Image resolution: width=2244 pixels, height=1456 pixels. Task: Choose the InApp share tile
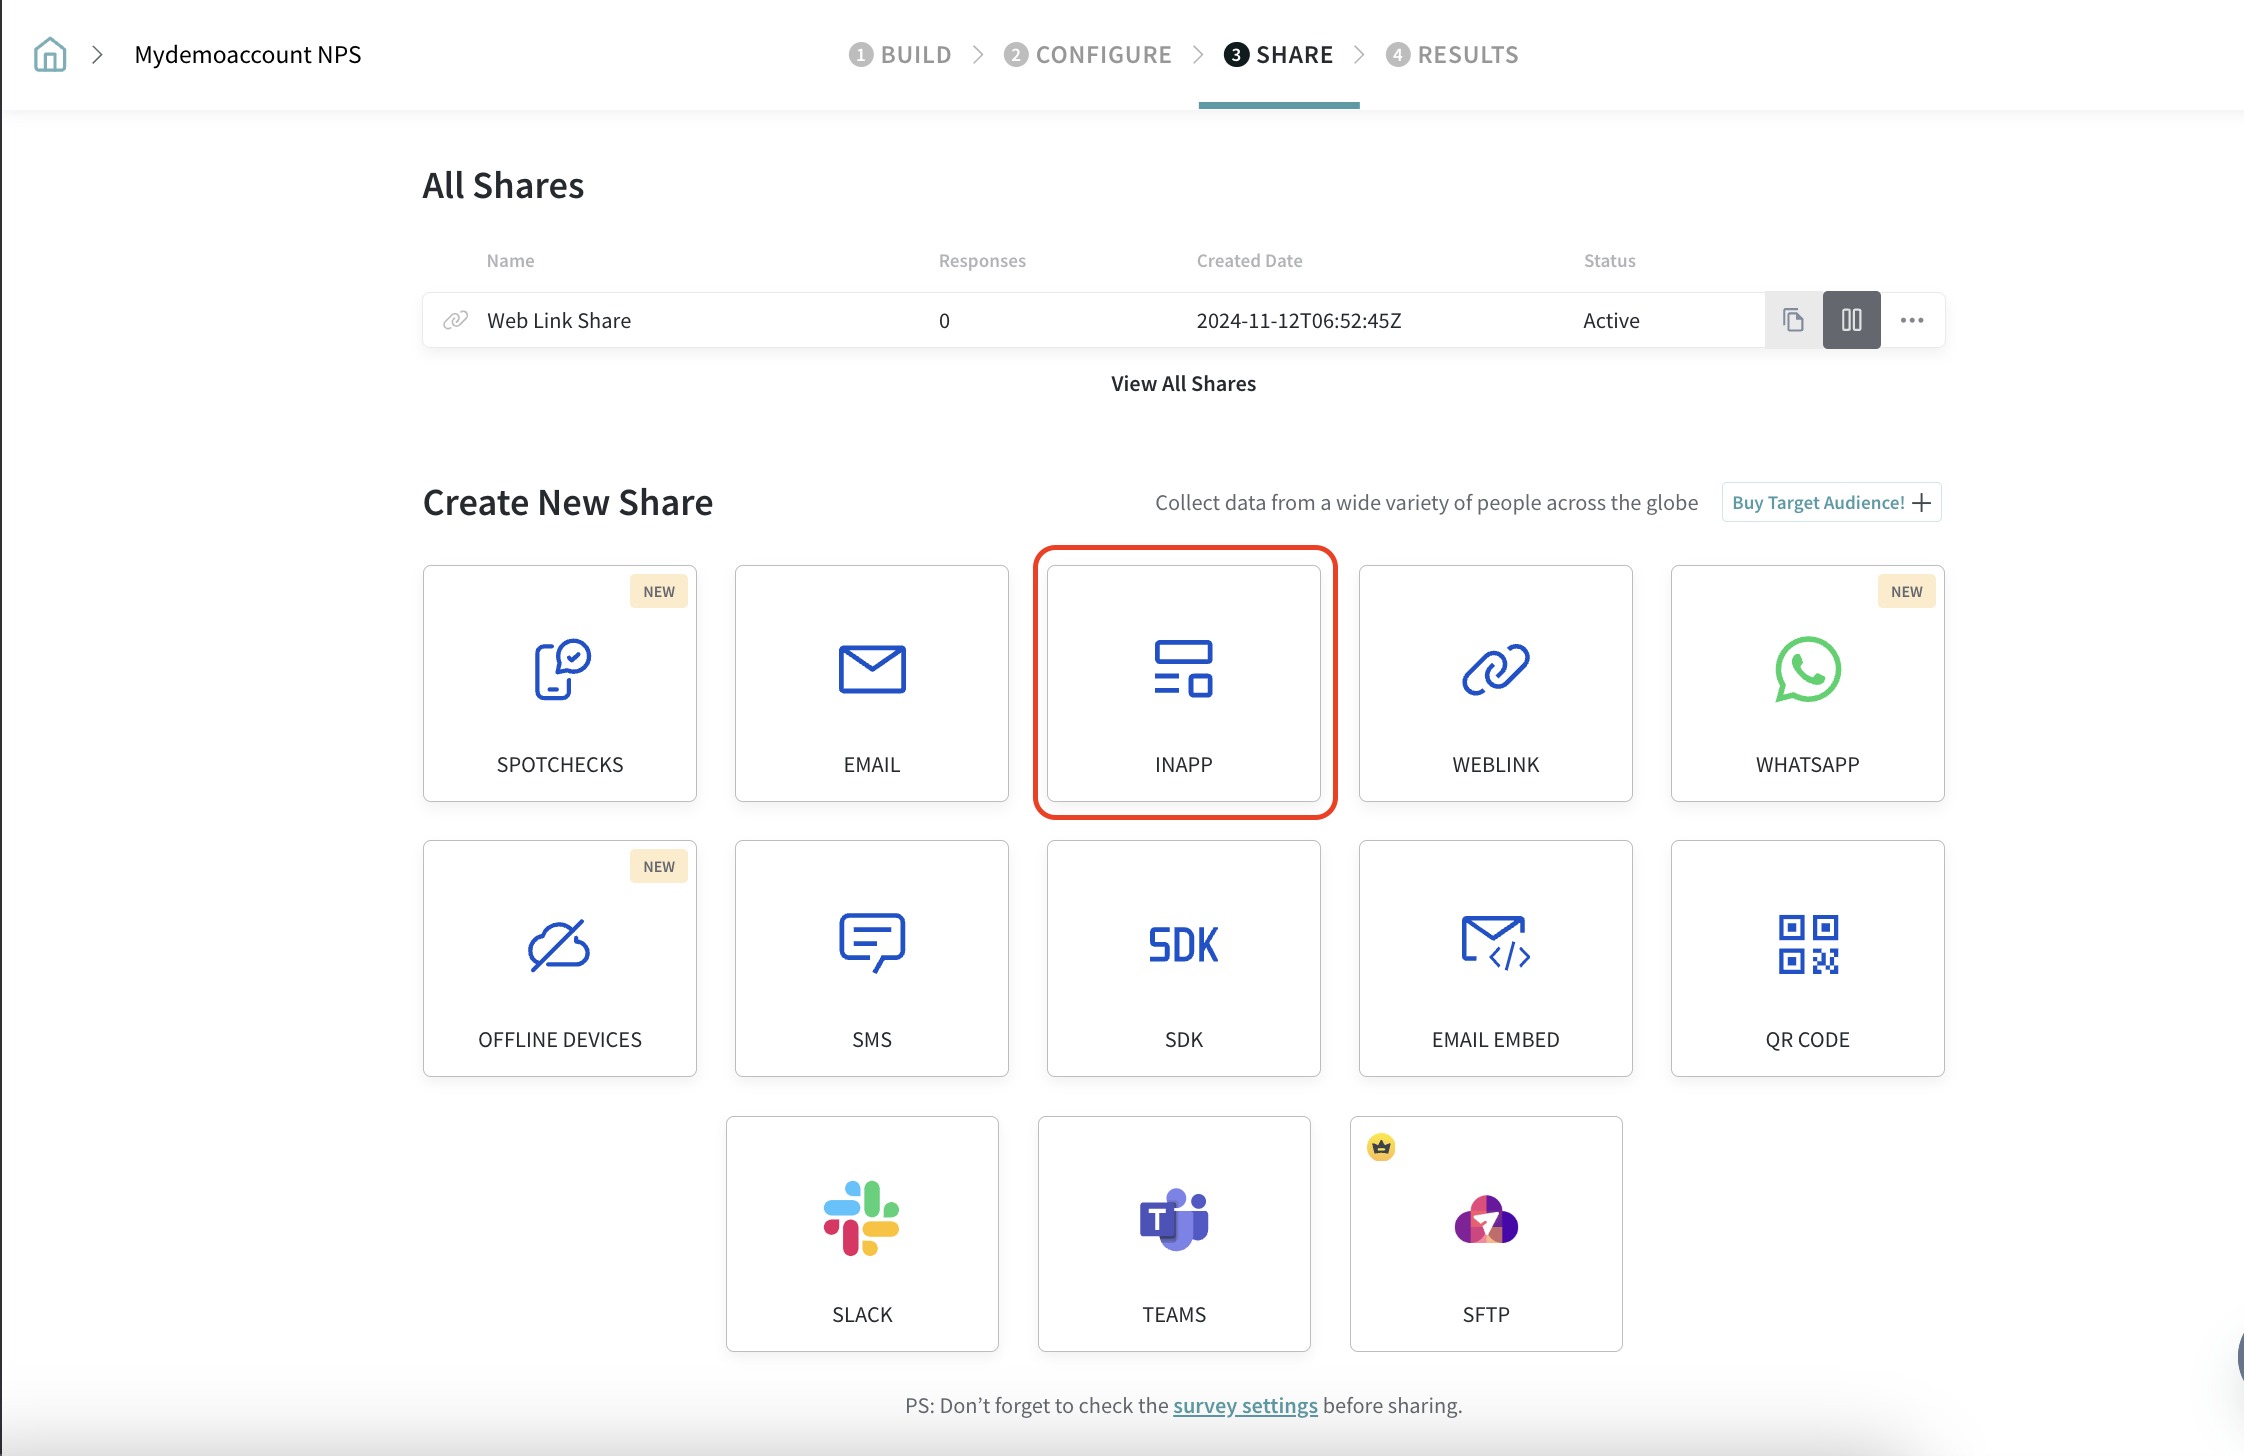pos(1184,683)
